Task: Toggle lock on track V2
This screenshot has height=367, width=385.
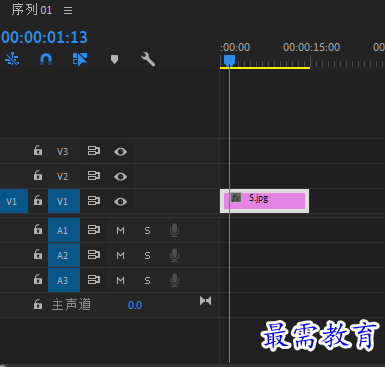Action: [x=38, y=175]
